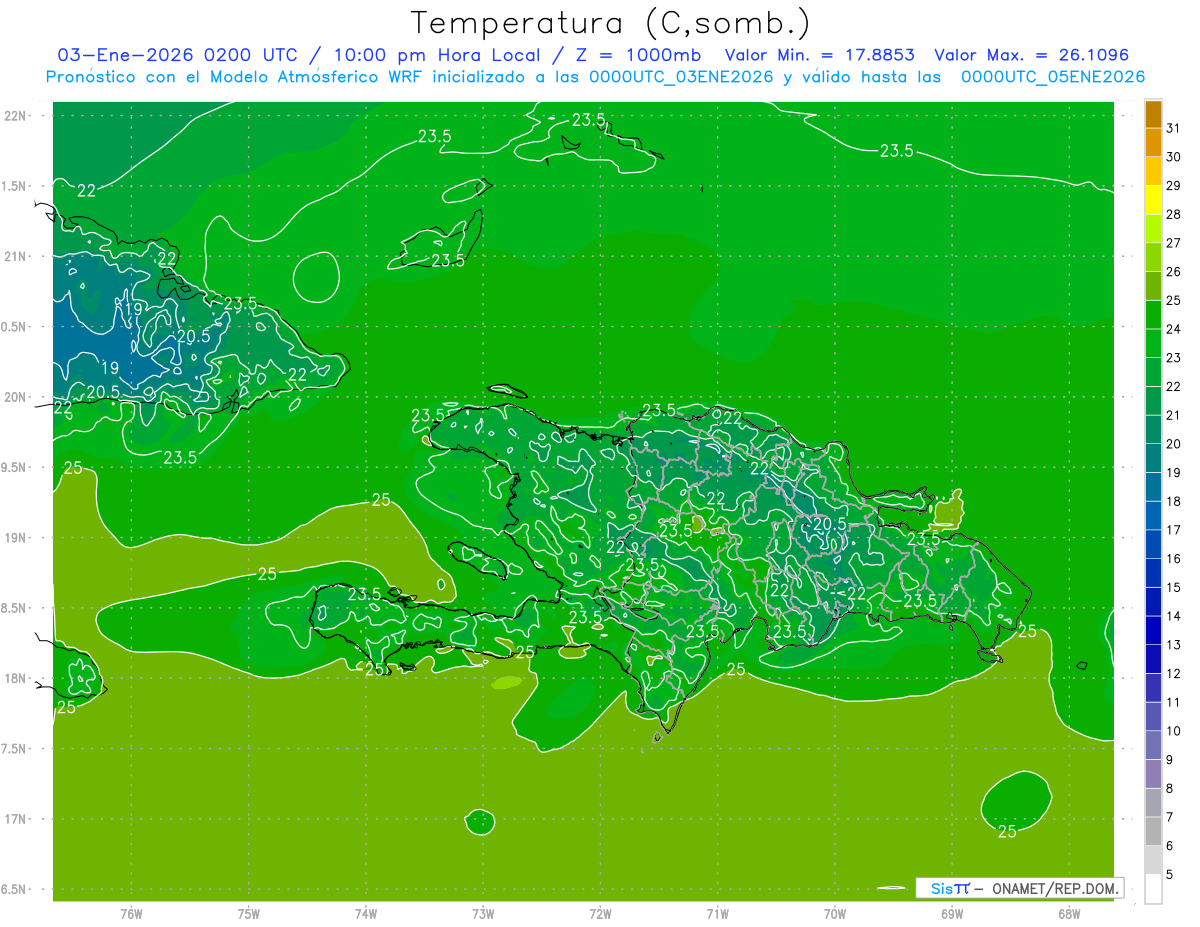This screenshot has width=1200, height=927.
Task: Click the 71W longitude axis label
Action: [x=717, y=913]
